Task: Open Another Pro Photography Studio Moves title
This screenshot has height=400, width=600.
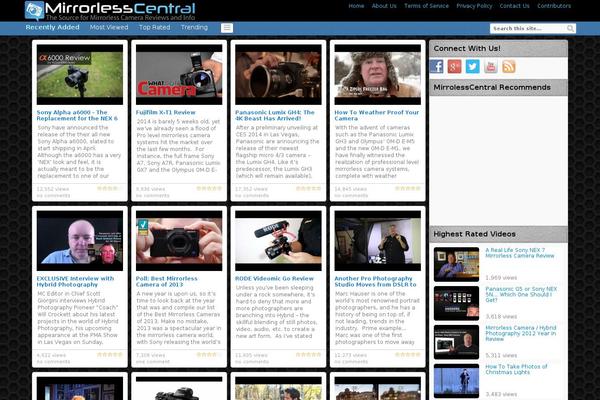Action: 375,281
